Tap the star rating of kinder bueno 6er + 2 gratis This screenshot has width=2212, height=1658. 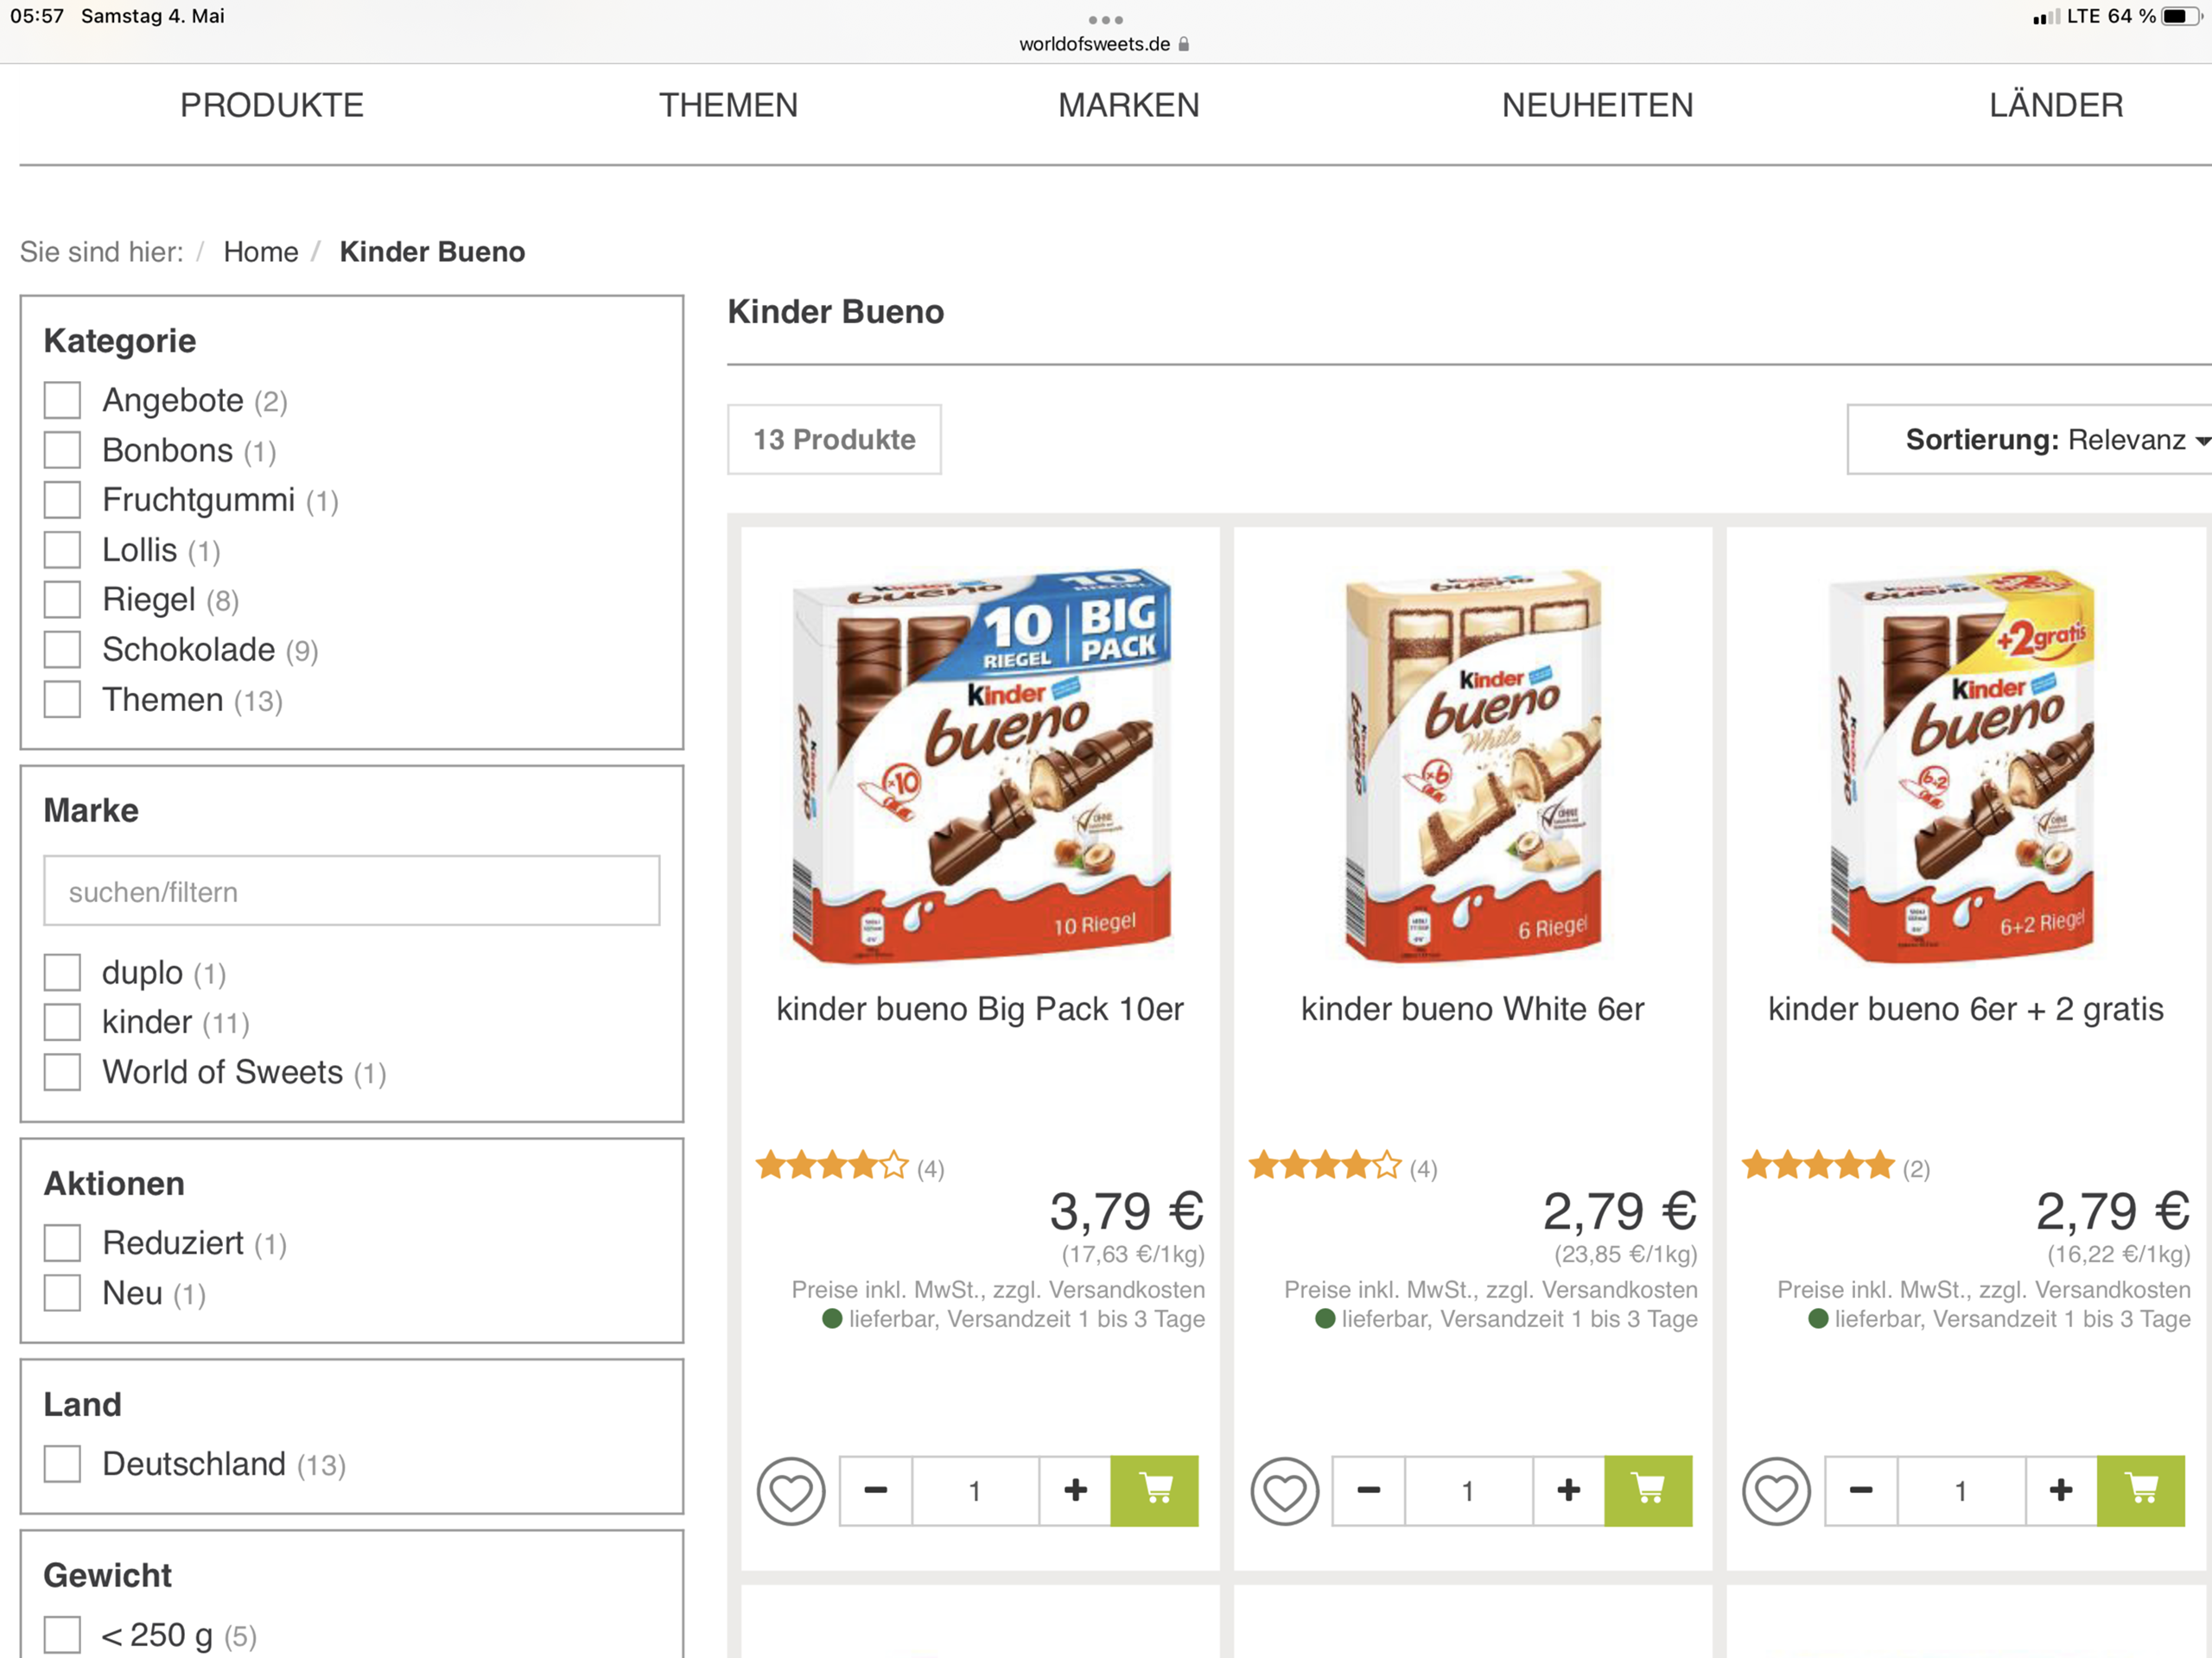[1818, 1166]
